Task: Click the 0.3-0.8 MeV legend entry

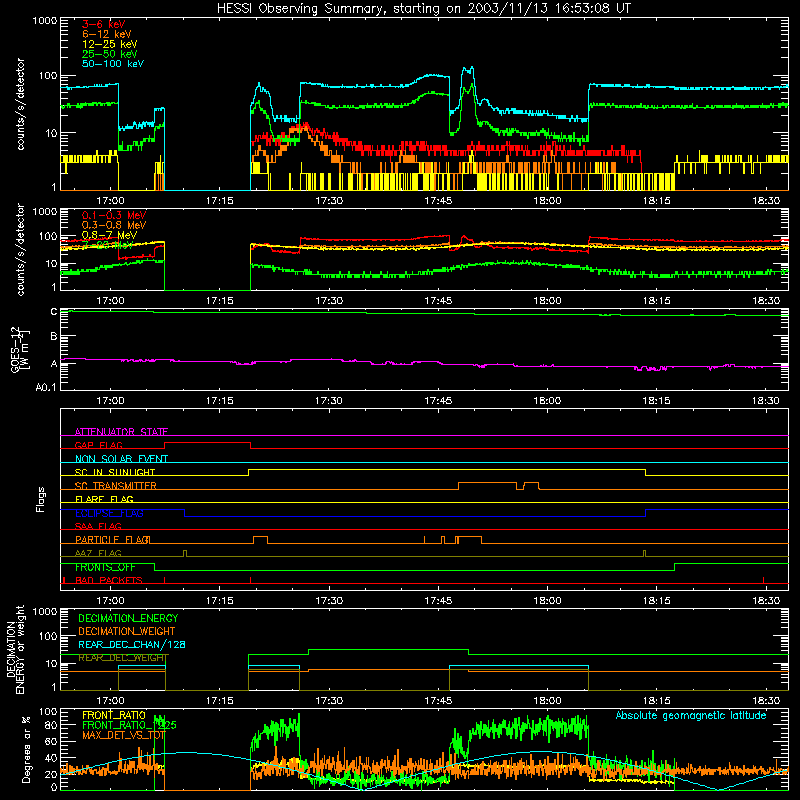Action: click(114, 225)
